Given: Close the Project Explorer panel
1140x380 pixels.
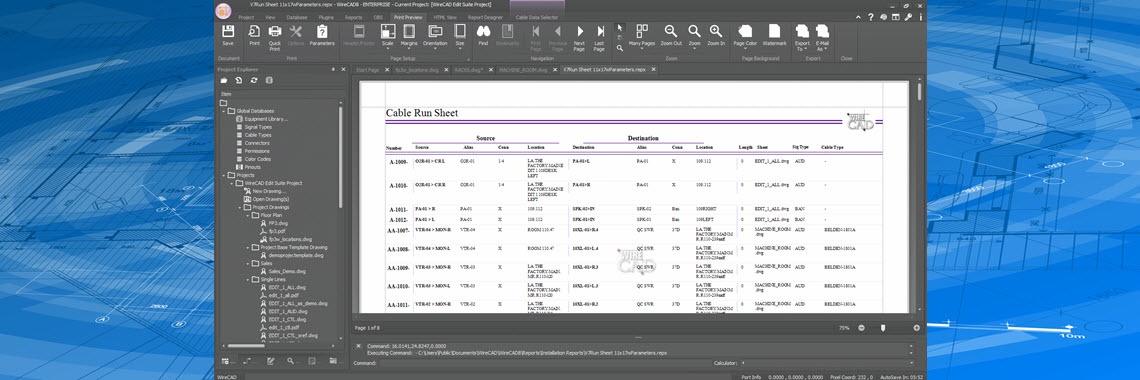Looking at the screenshot, I should coord(342,69).
